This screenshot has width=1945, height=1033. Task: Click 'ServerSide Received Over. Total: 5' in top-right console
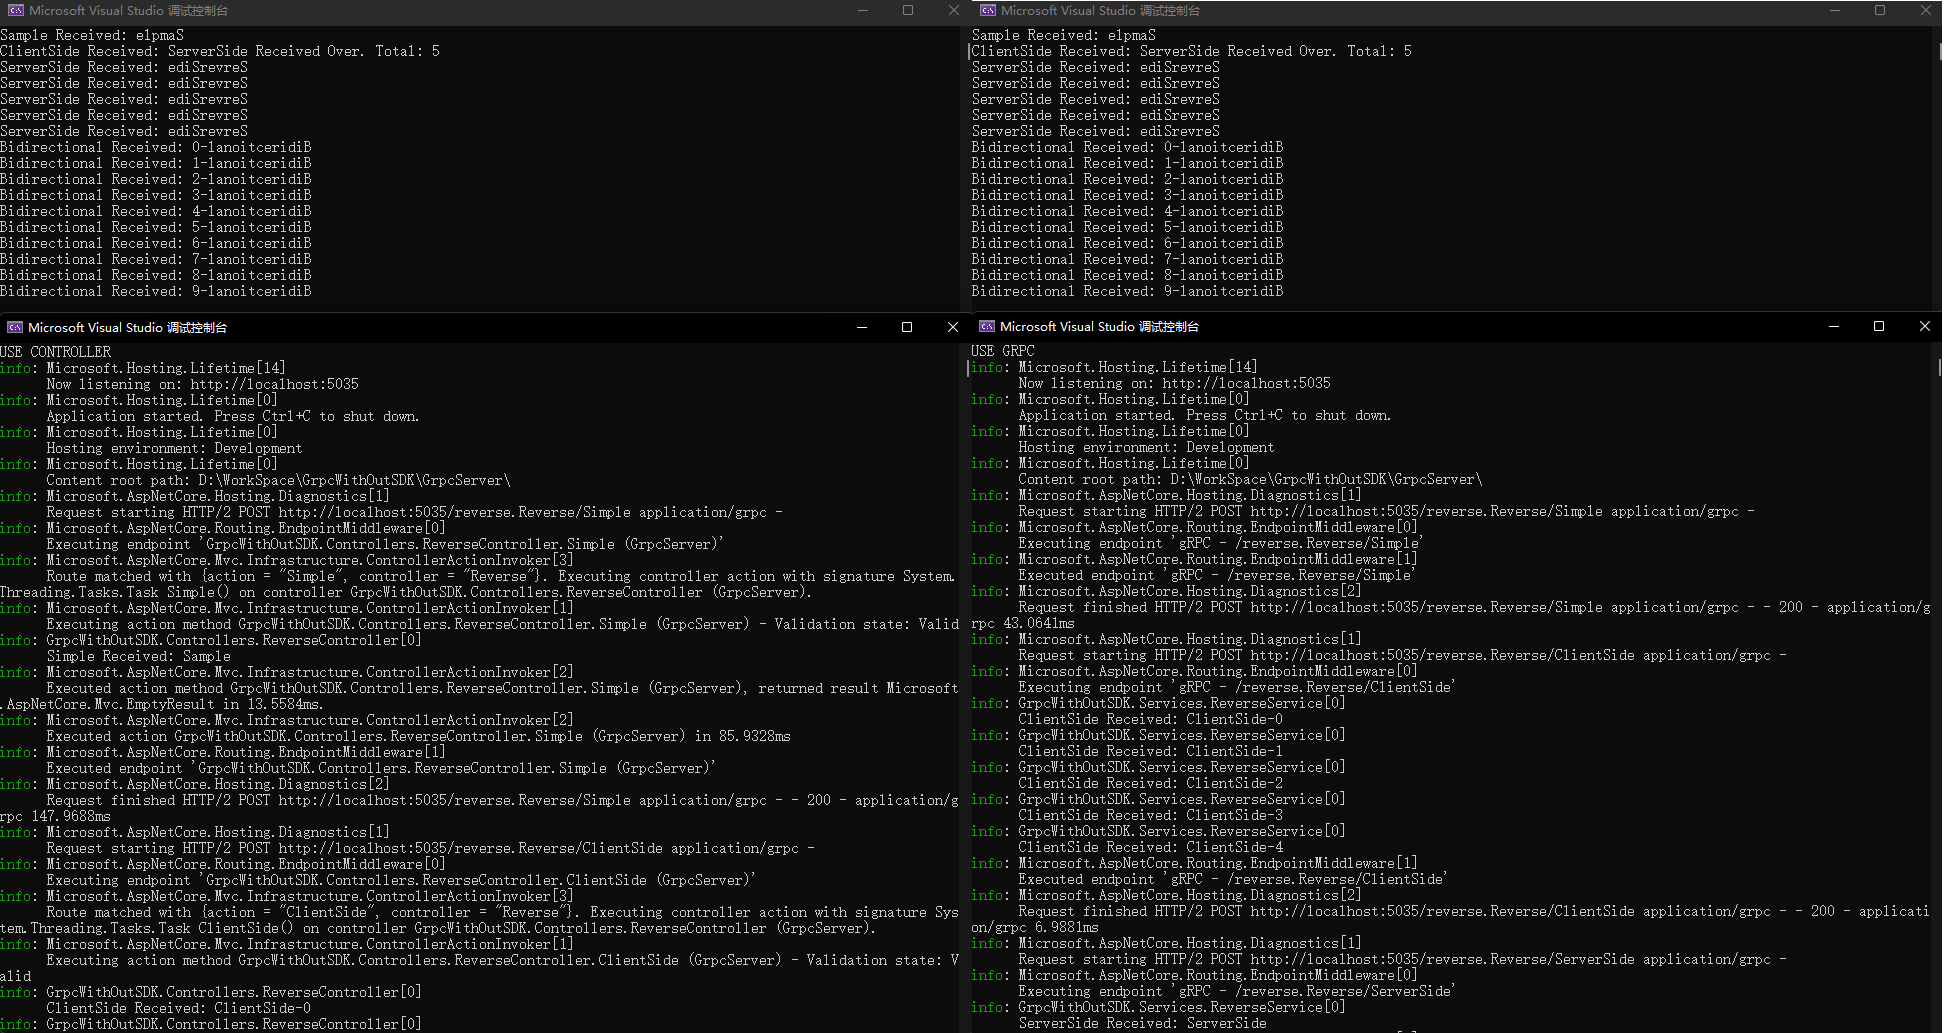[1276, 51]
